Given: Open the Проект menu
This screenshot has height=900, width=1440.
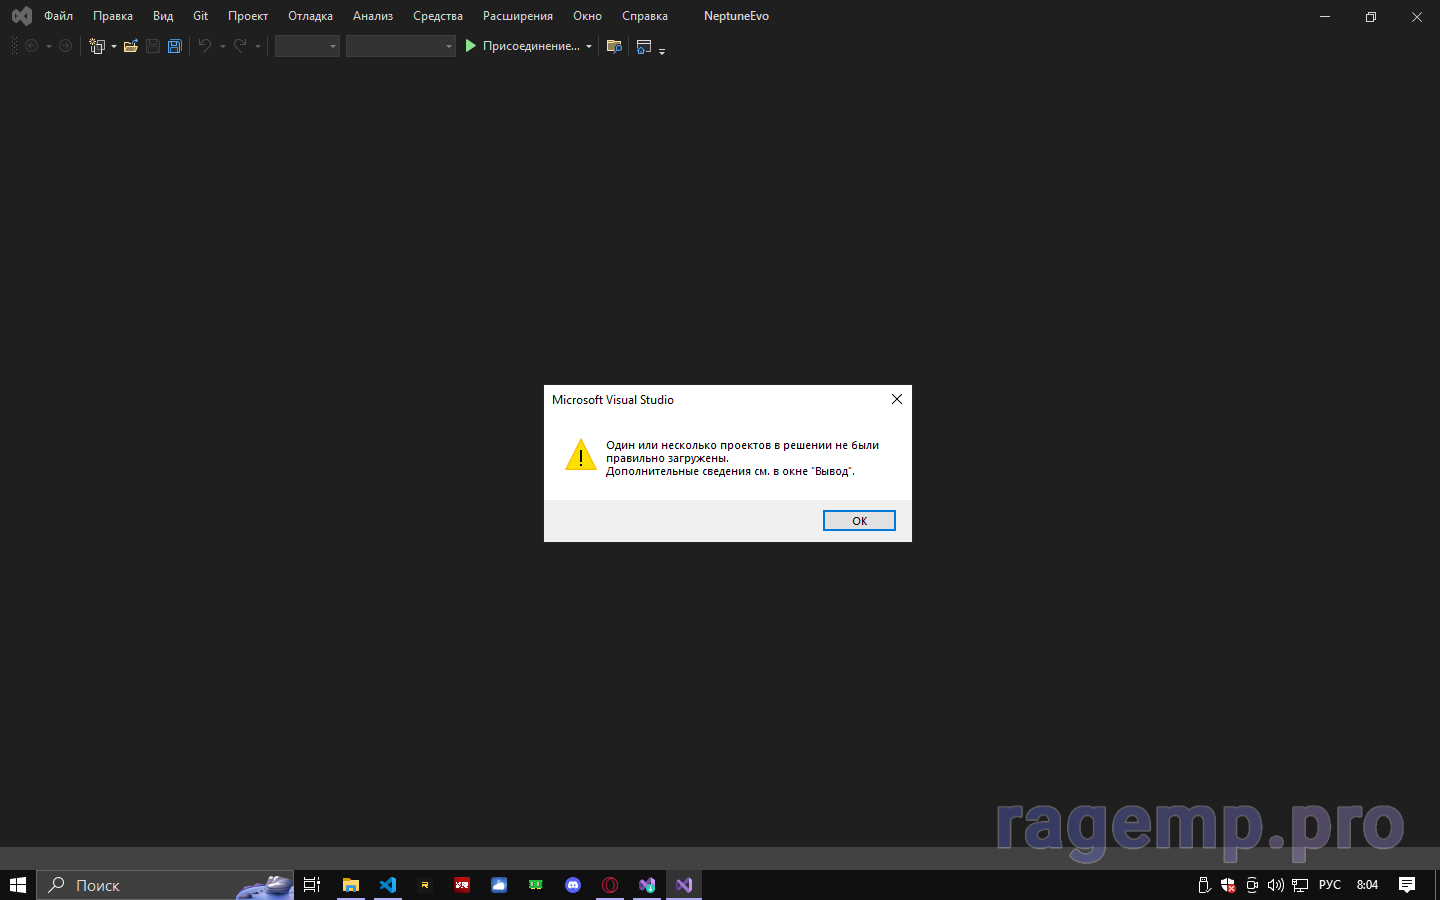Looking at the screenshot, I should click(x=248, y=16).
